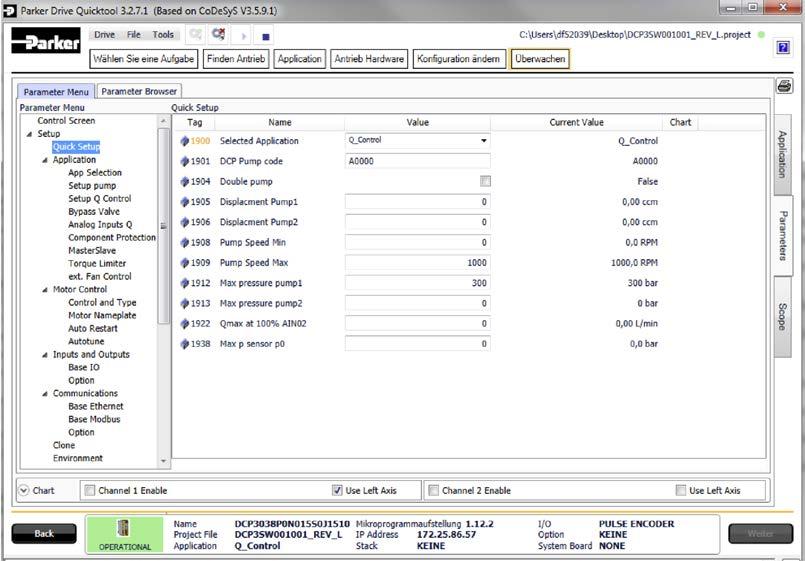This screenshot has width=805, height=561.
Task: Click parameter icon for tag 1908
Action: [184, 242]
